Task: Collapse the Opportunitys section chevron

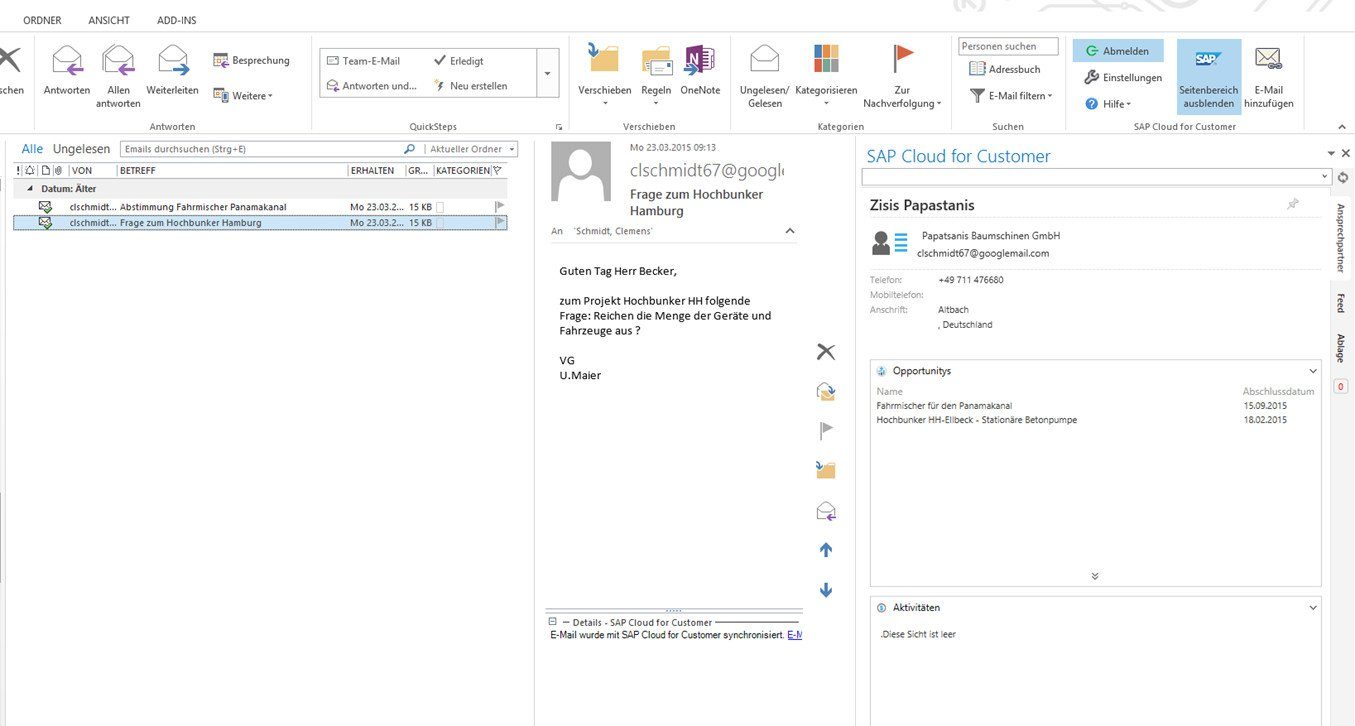Action: 1313,371
